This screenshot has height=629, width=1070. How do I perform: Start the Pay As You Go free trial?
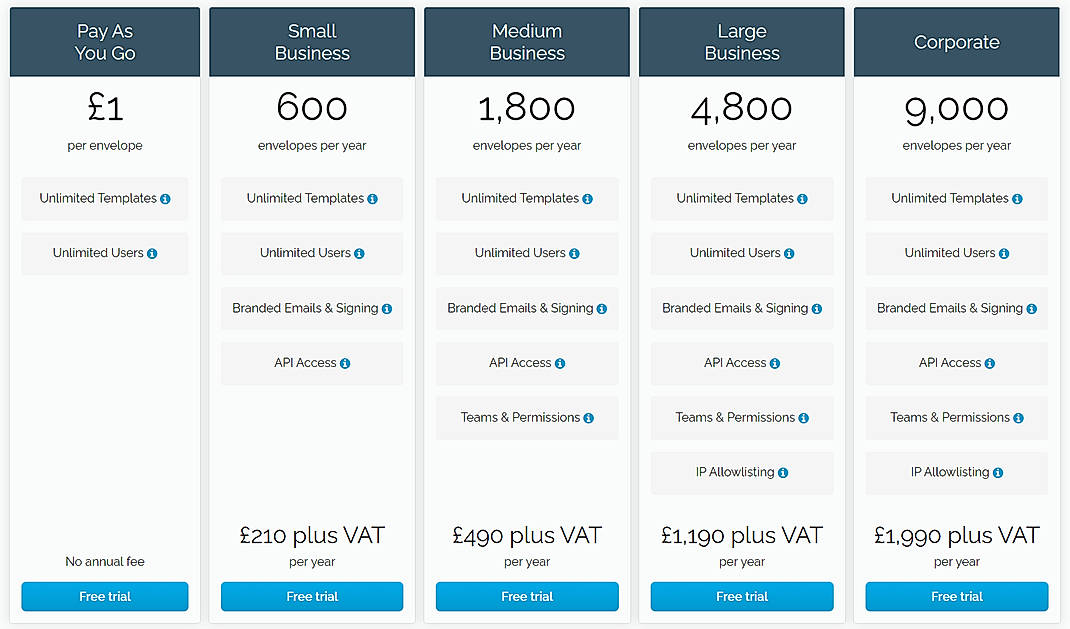[x=104, y=596]
